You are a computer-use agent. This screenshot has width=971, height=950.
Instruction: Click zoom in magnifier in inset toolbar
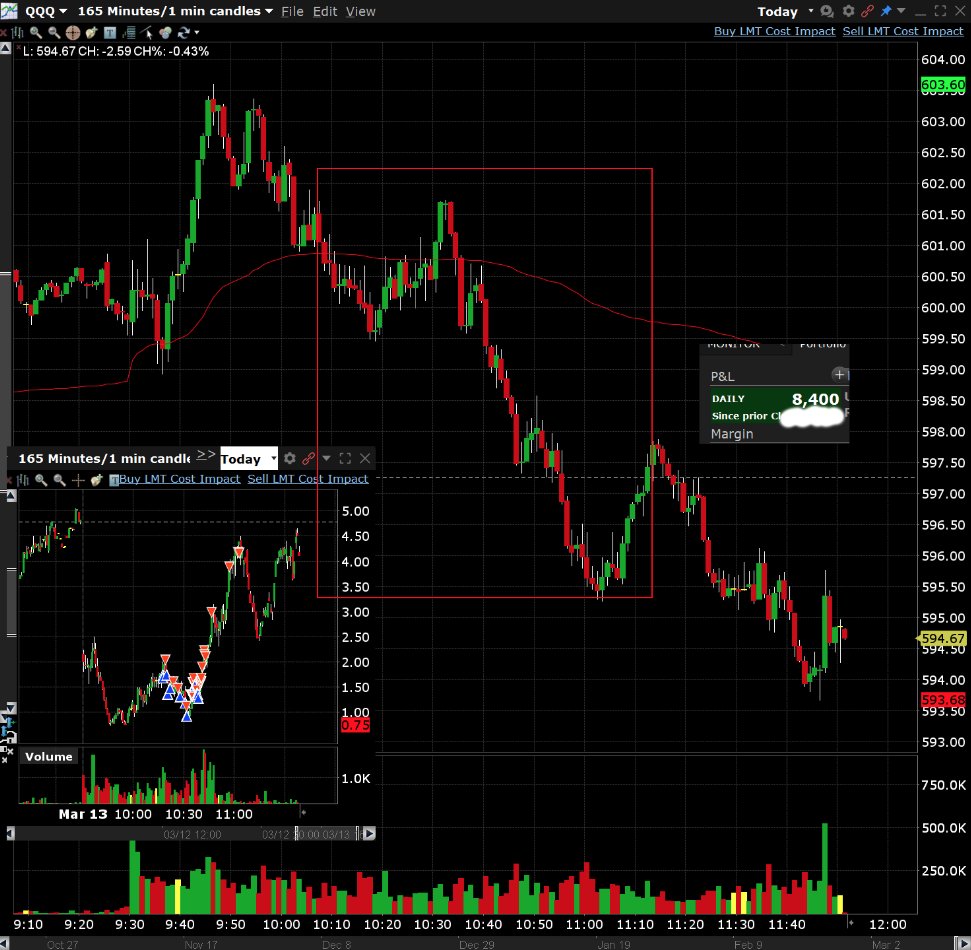(41, 480)
